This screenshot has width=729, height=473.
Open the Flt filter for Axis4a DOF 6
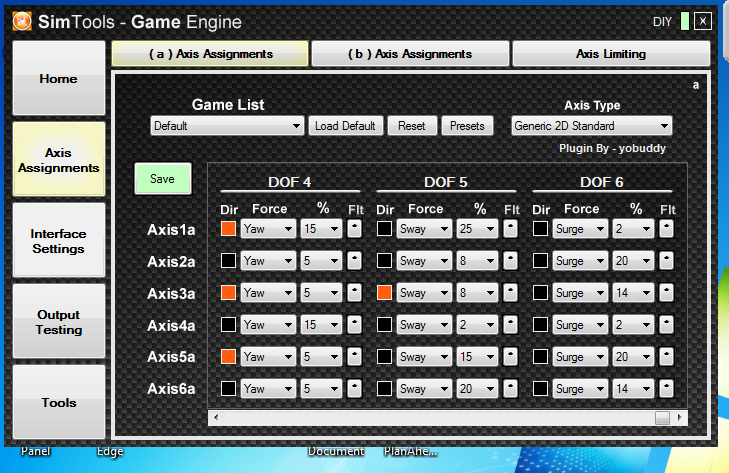(x=666, y=325)
